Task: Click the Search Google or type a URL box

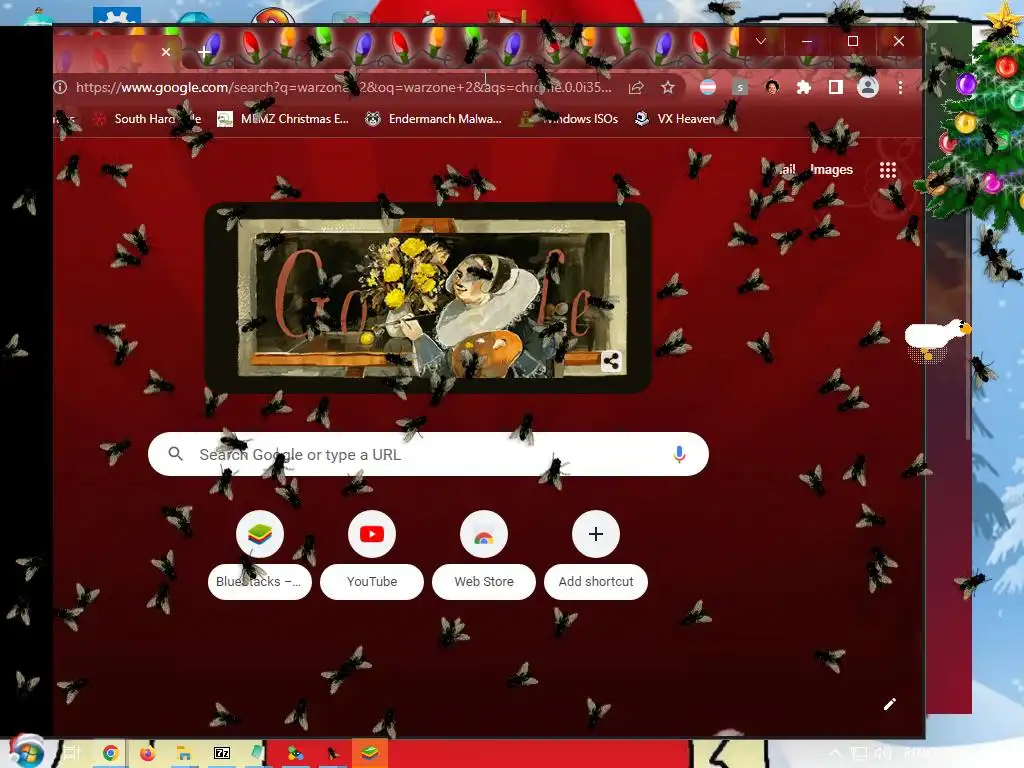Action: click(x=428, y=454)
